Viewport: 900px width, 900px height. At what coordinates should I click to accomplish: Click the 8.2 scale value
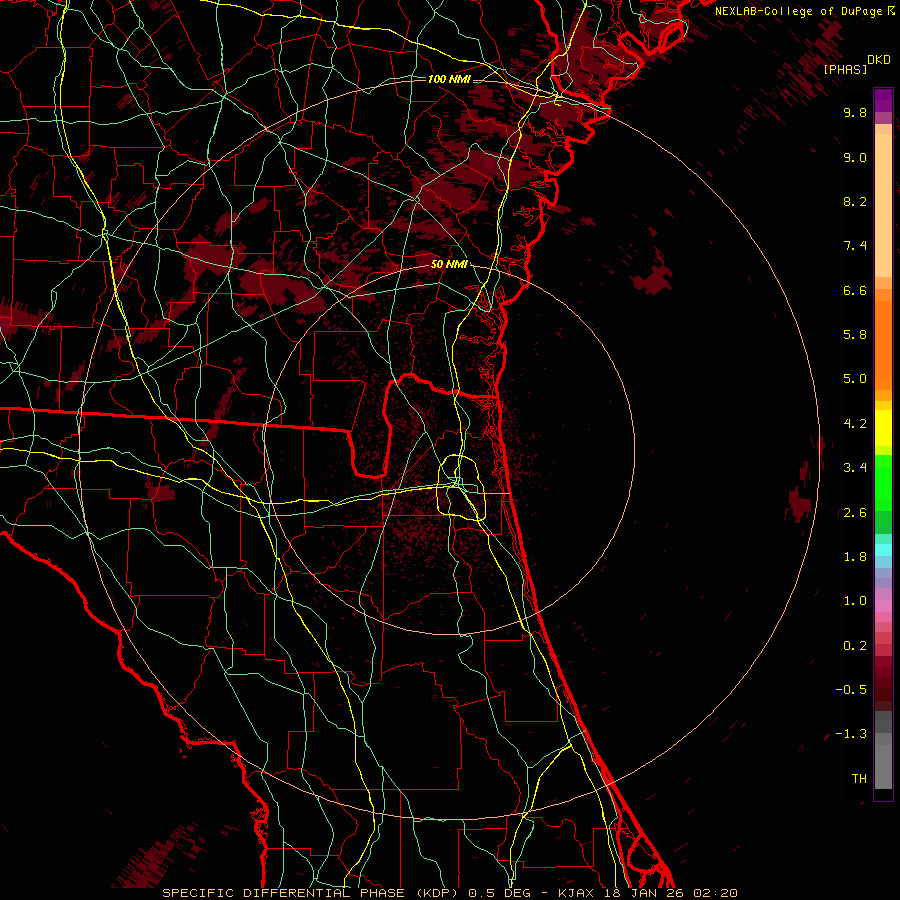[x=855, y=201]
